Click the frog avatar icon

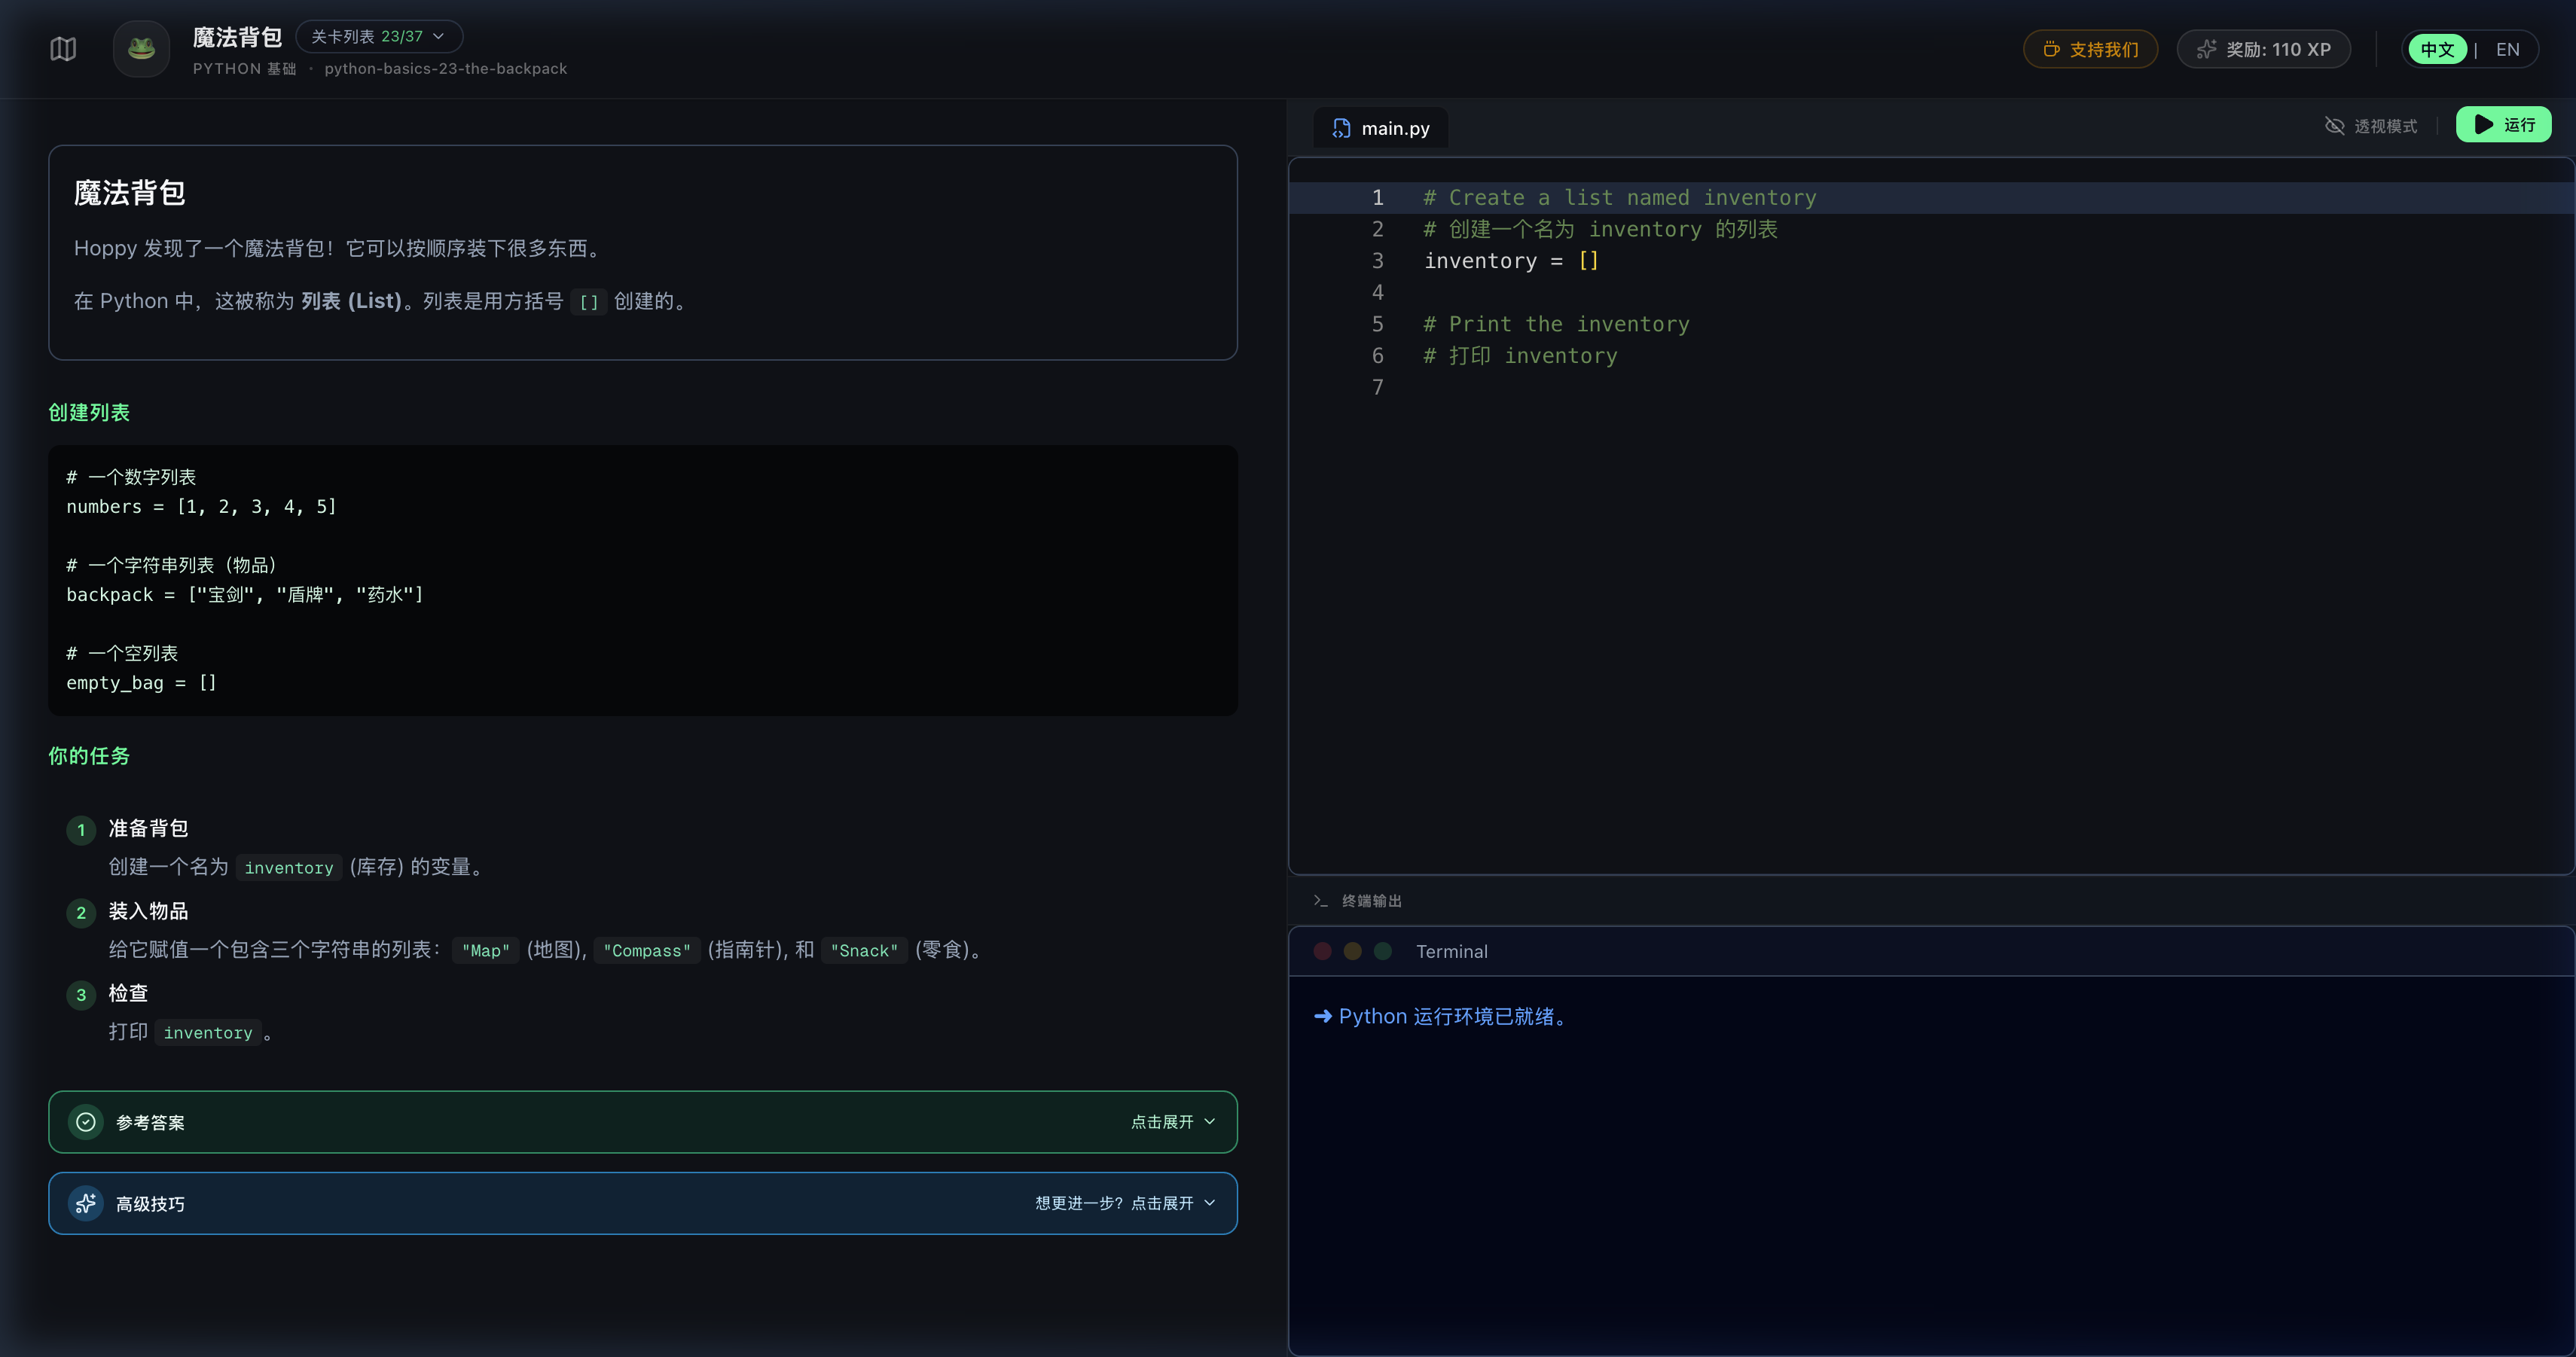click(x=141, y=49)
